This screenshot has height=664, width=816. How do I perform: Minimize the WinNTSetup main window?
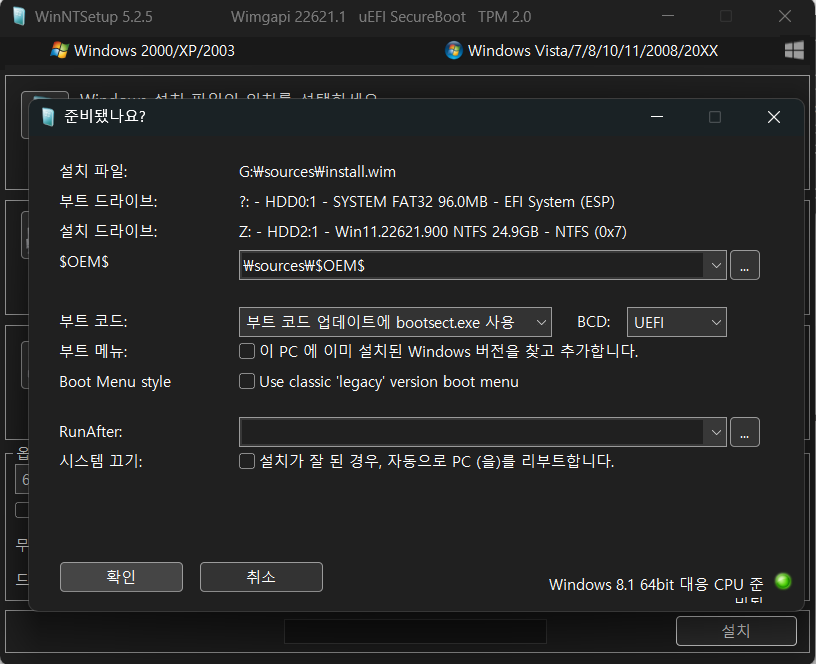[x=668, y=17]
